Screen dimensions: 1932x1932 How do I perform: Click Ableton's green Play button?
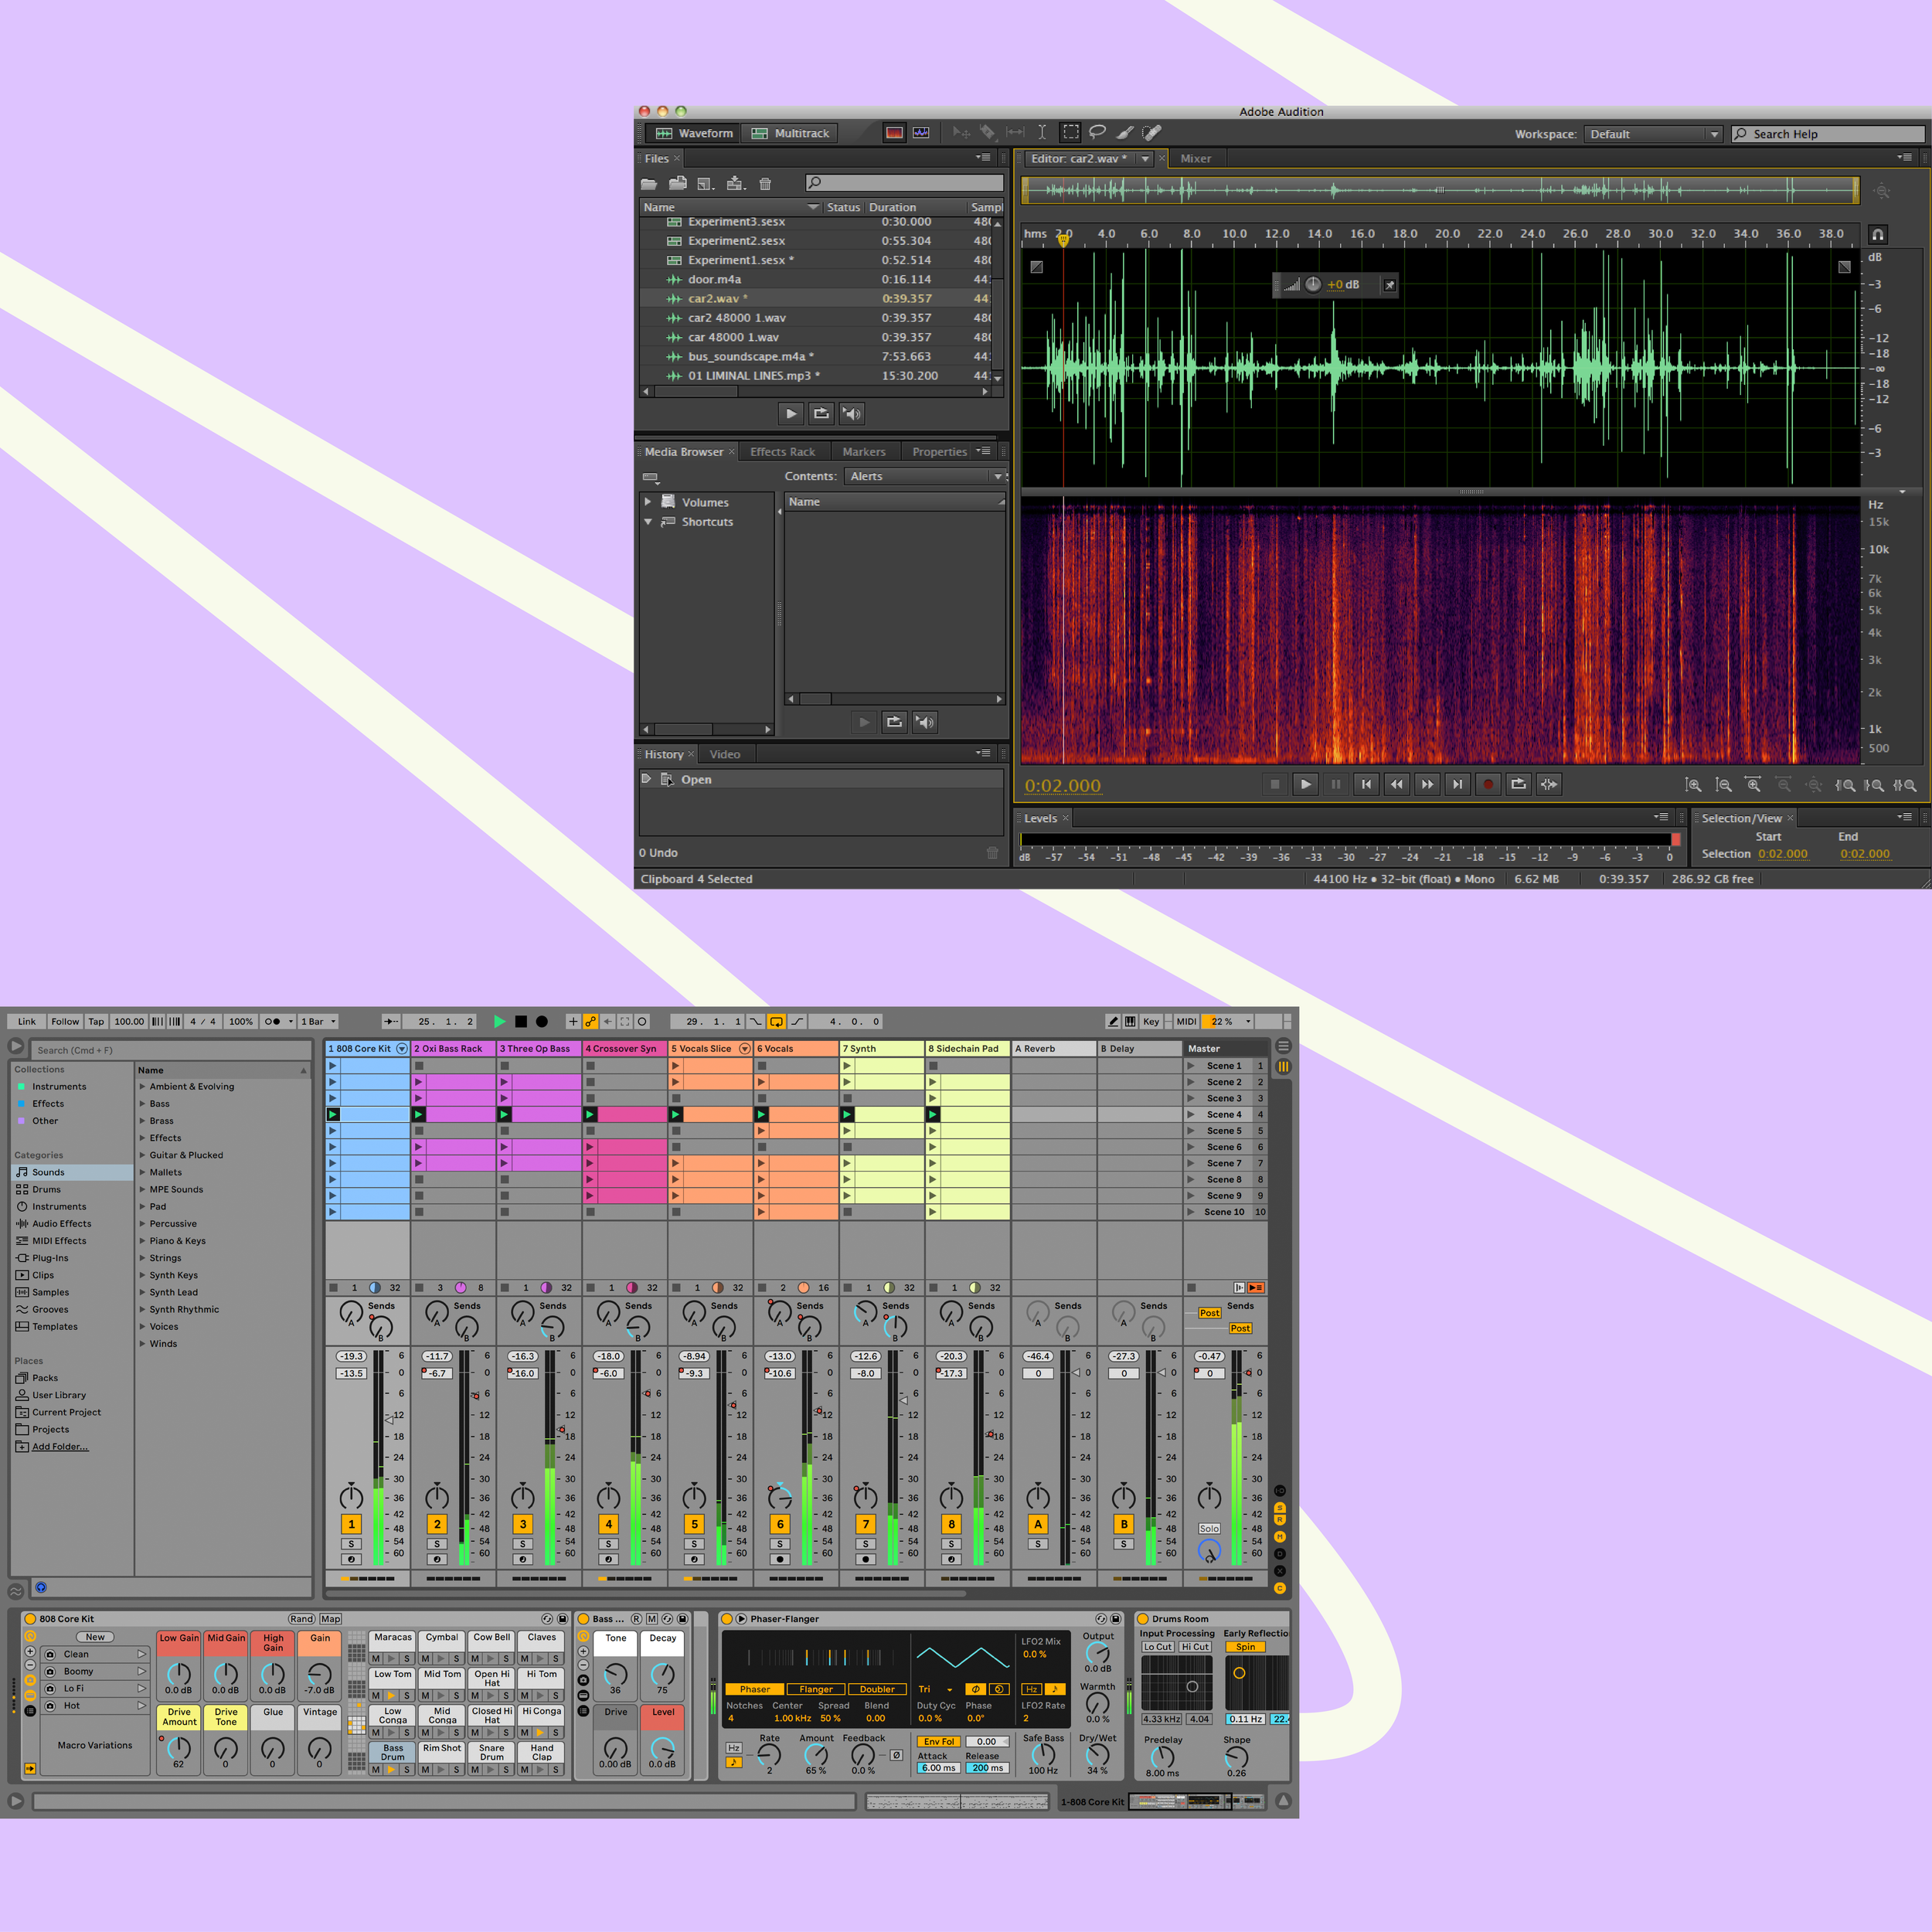point(499,1021)
